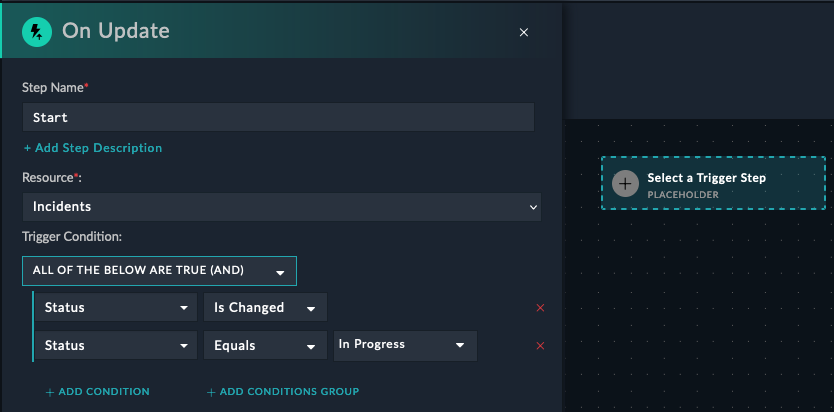Screen dimensions: 834x412
Task: Click the plus icon beside Add Condition
Action: pyautogui.click(x=50, y=392)
